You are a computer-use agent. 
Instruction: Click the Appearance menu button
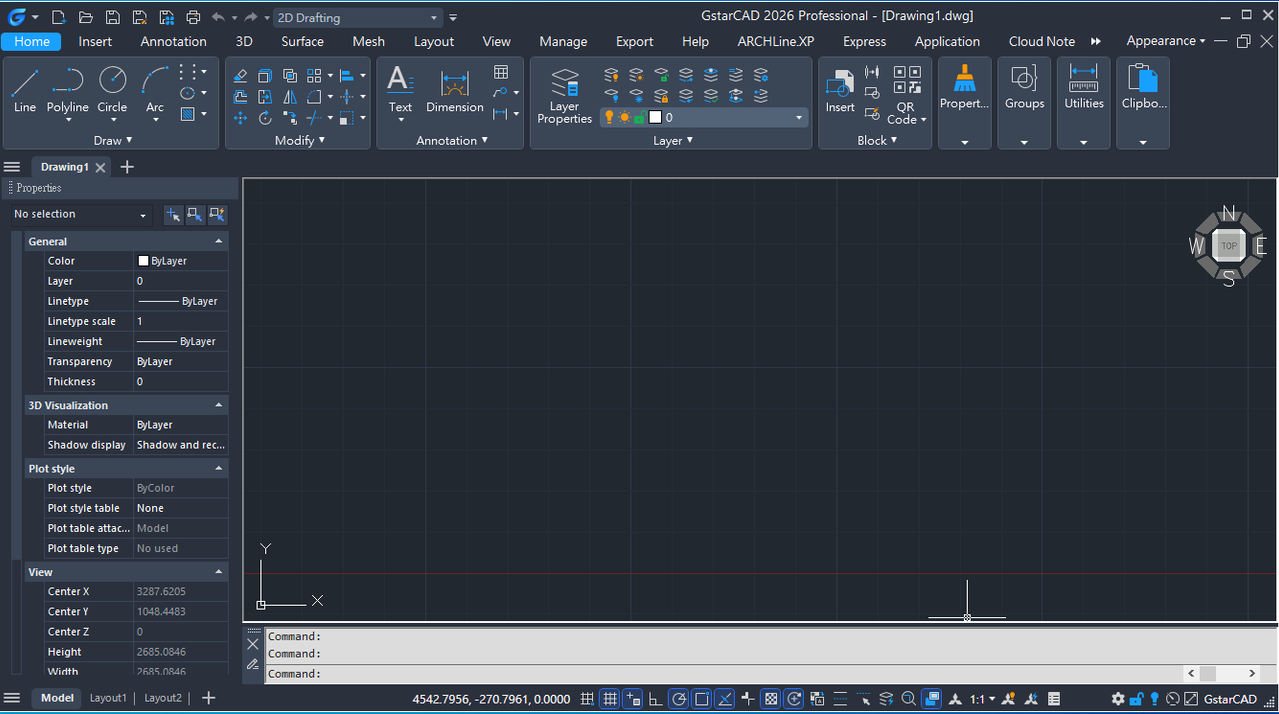pyautogui.click(x=1165, y=41)
